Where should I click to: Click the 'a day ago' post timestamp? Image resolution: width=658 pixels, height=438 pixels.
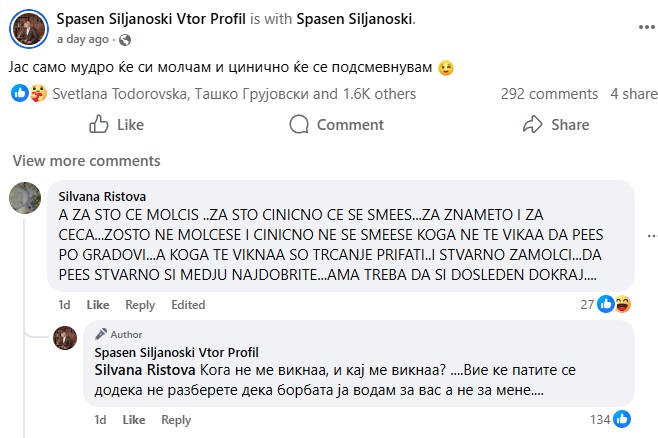point(83,40)
